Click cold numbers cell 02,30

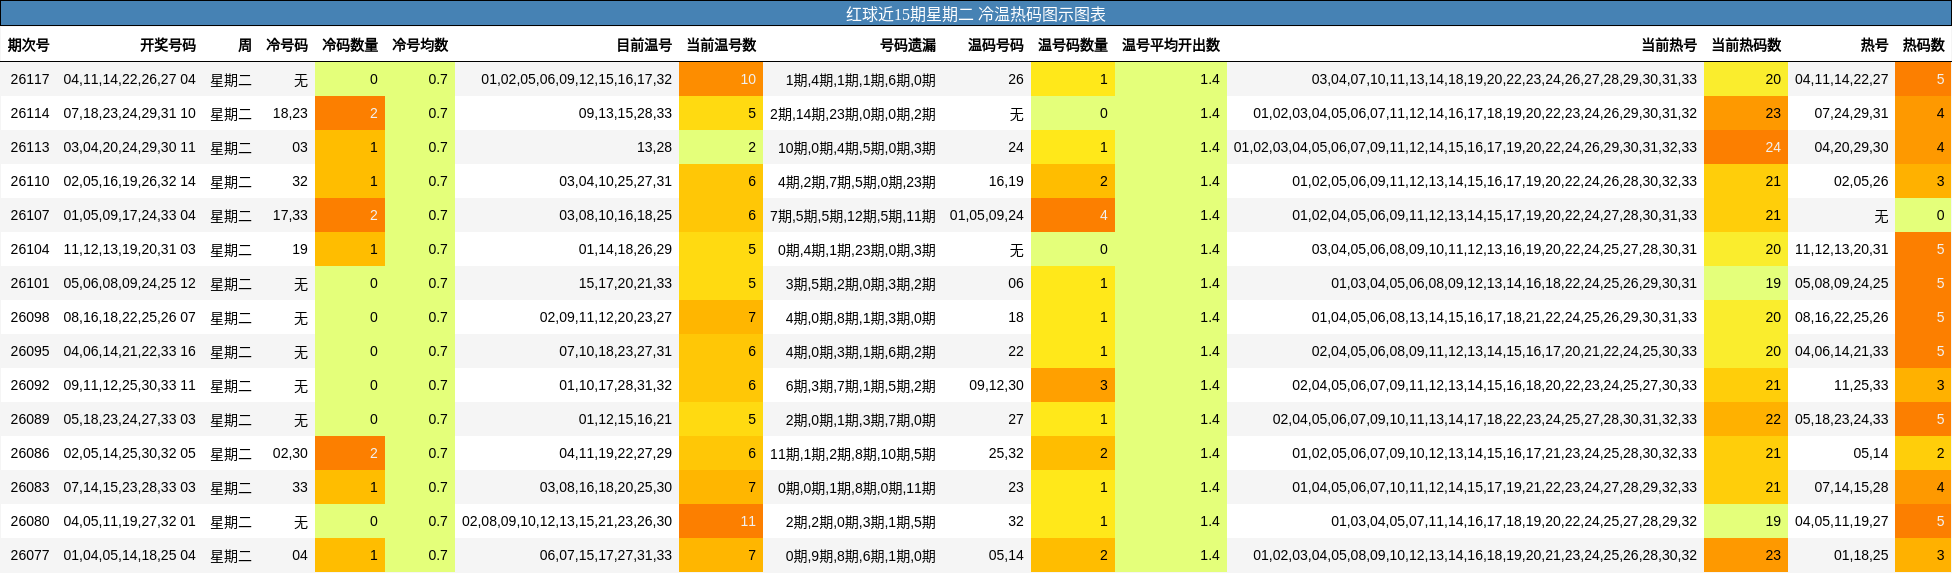(x=290, y=453)
